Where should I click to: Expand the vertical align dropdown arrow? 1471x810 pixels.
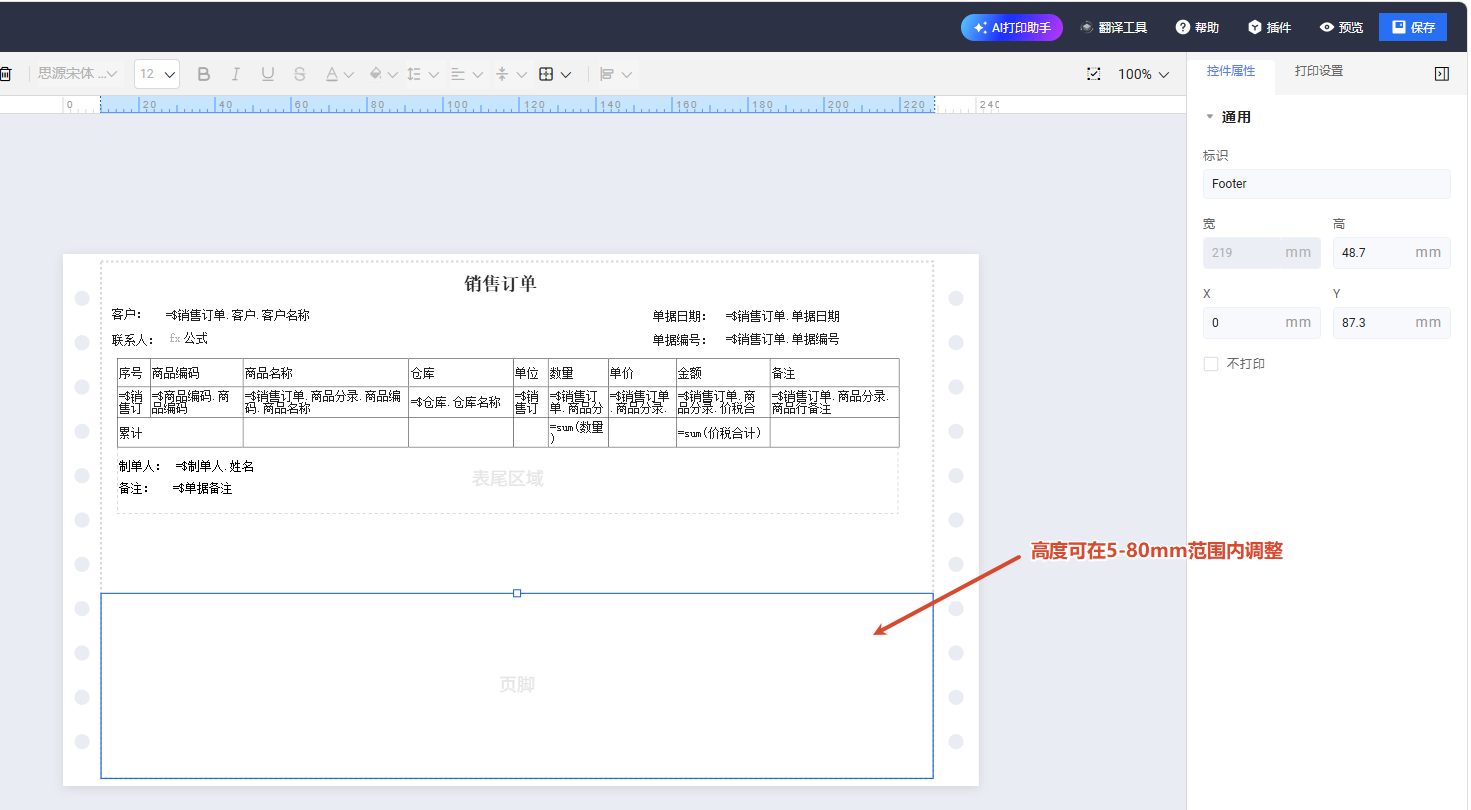point(520,75)
